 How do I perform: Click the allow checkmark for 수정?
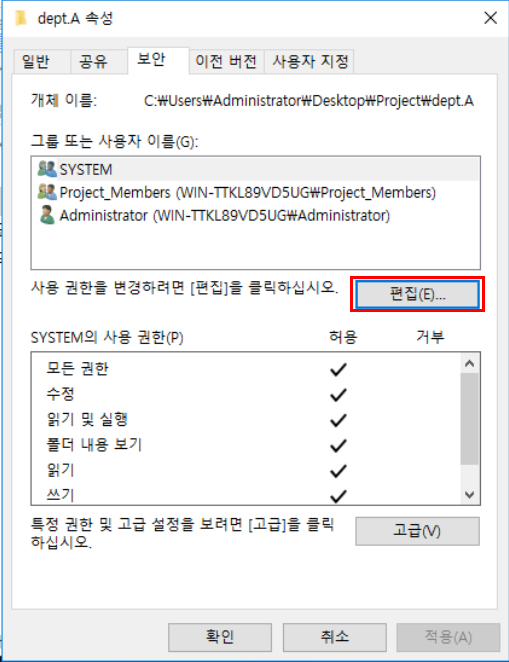[338, 395]
